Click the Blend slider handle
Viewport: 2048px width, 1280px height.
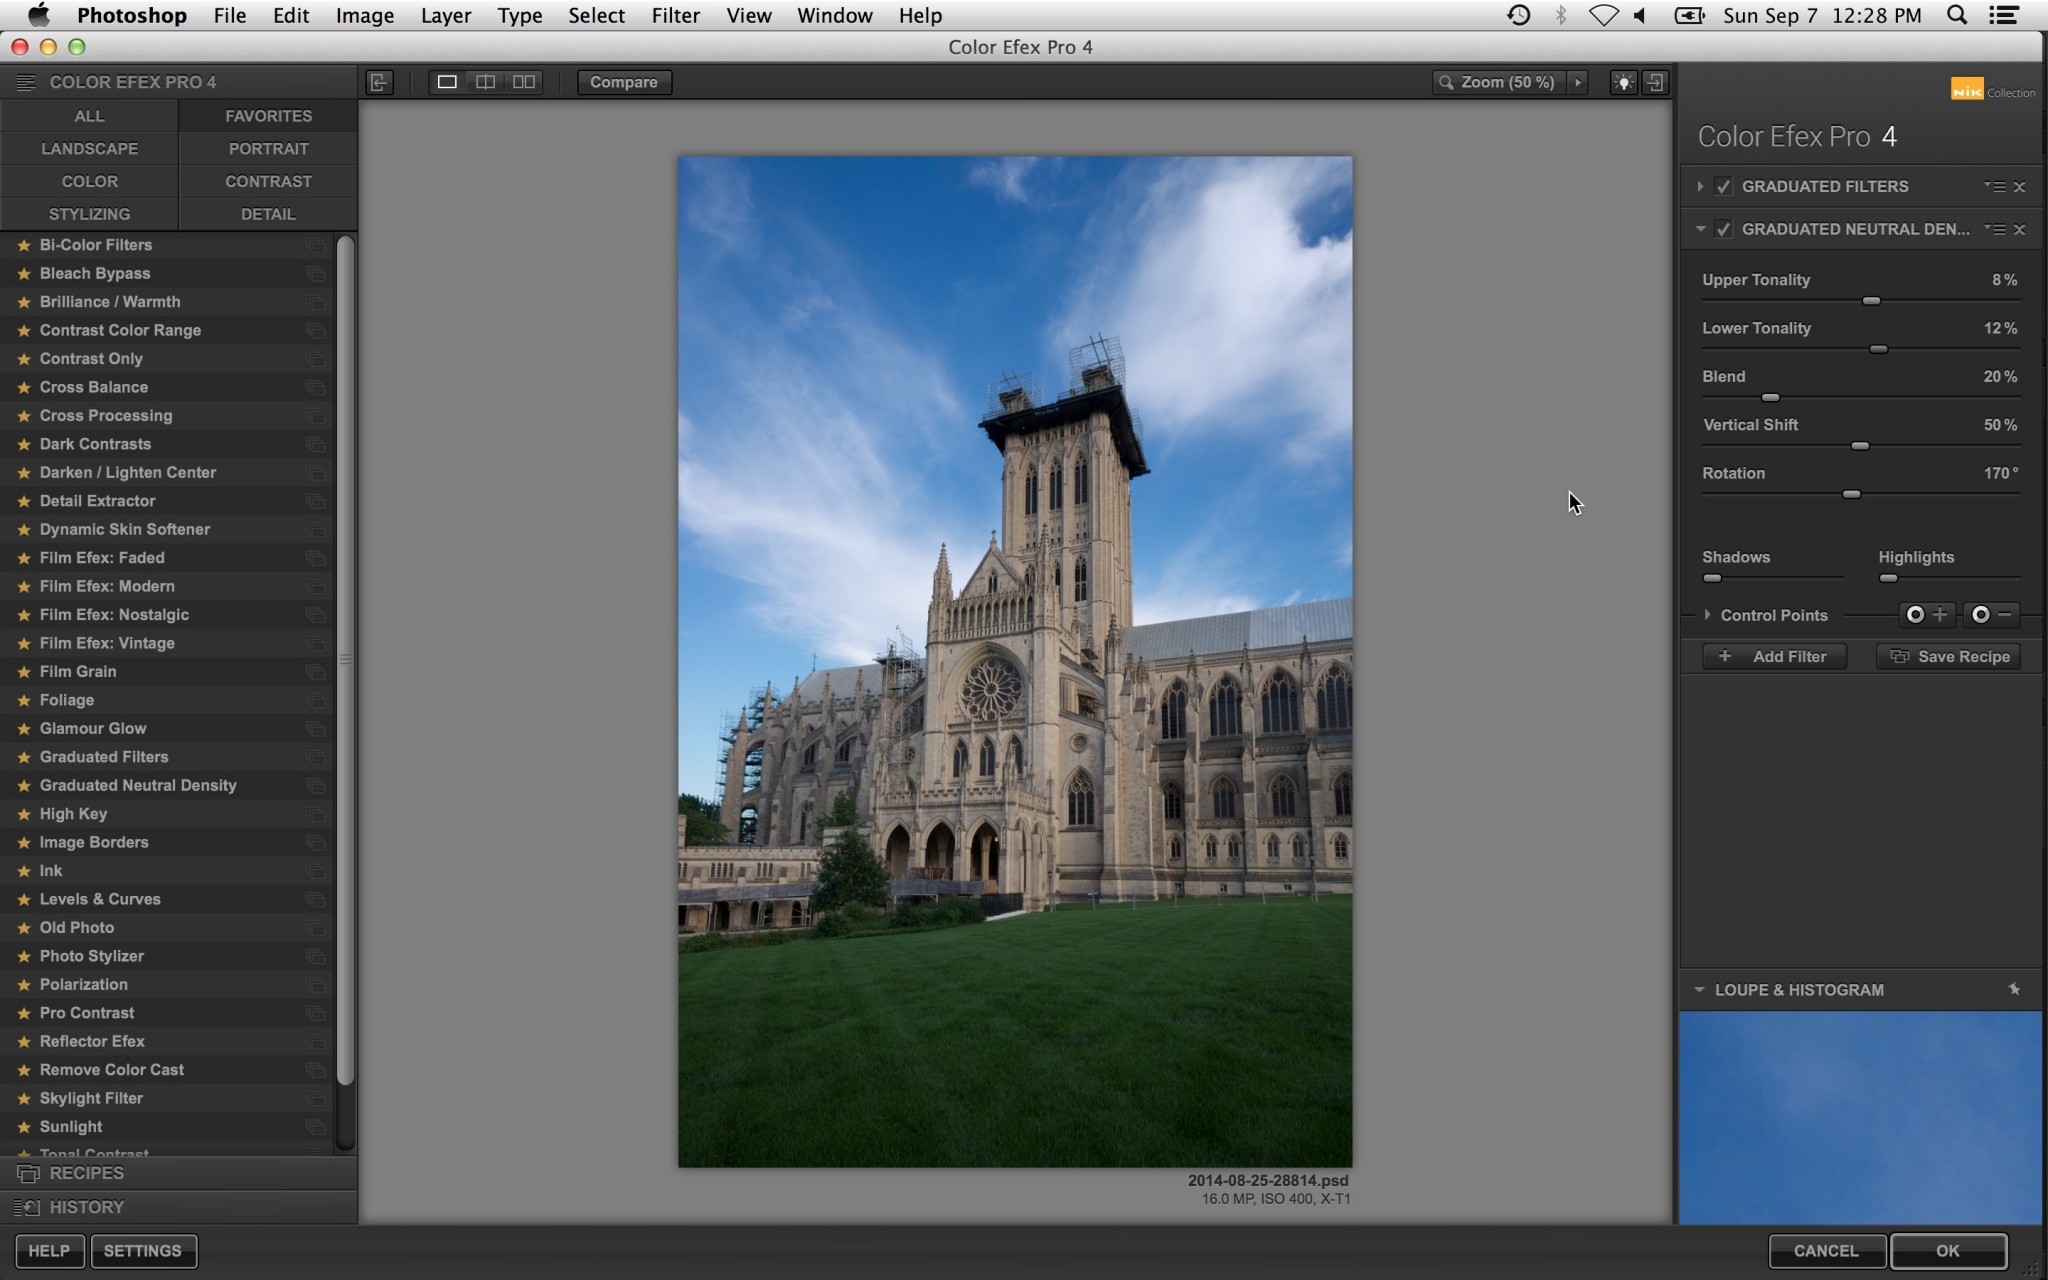(x=1770, y=398)
